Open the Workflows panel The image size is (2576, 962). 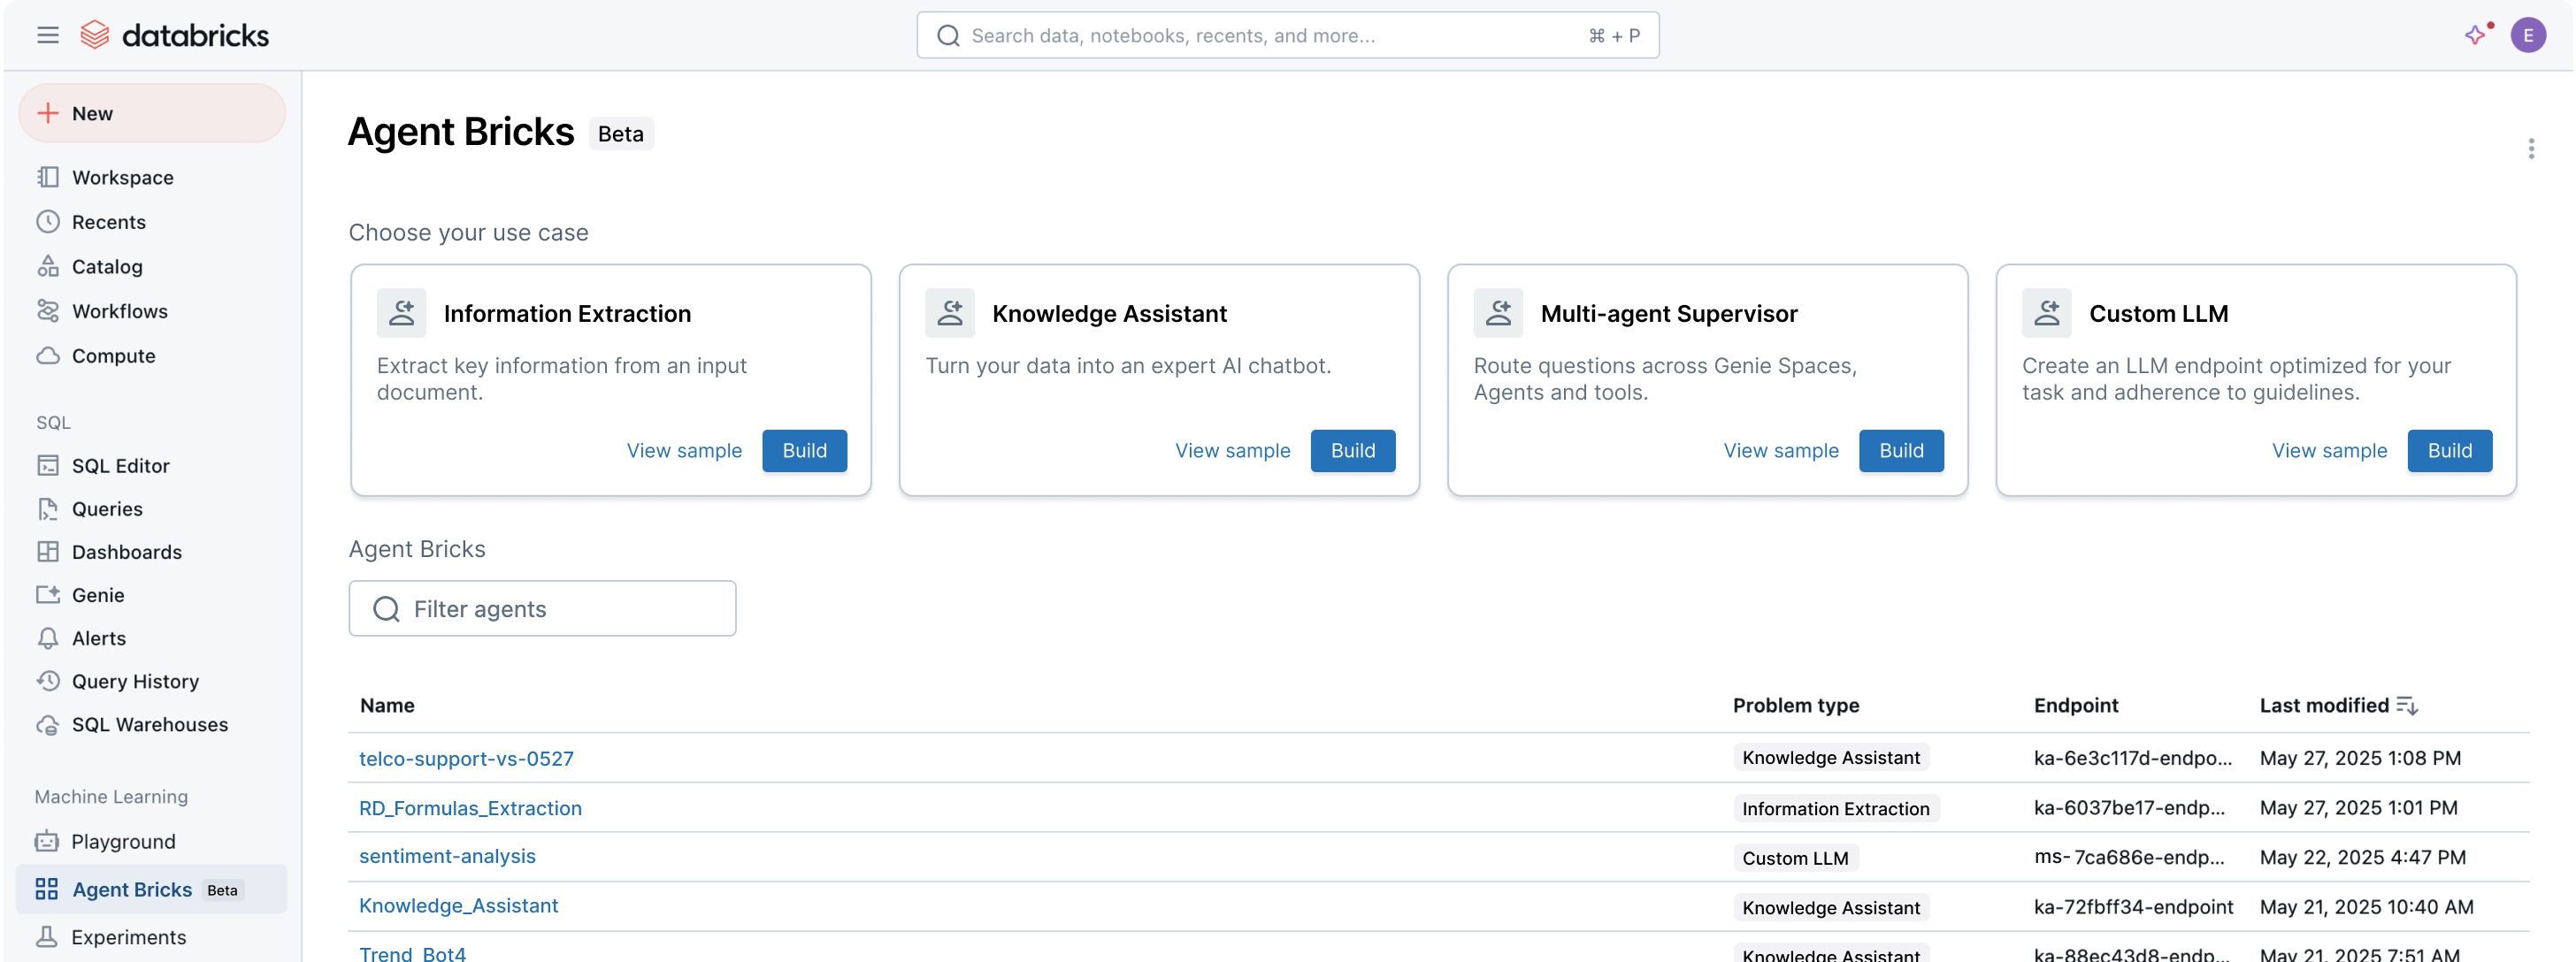point(119,311)
